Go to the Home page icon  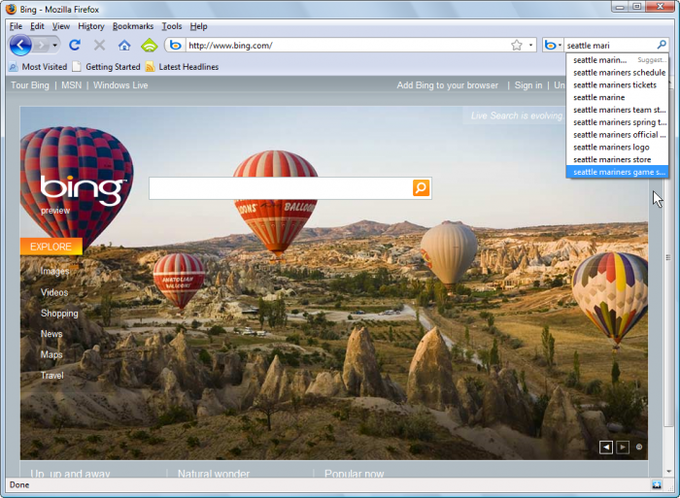pos(124,45)
